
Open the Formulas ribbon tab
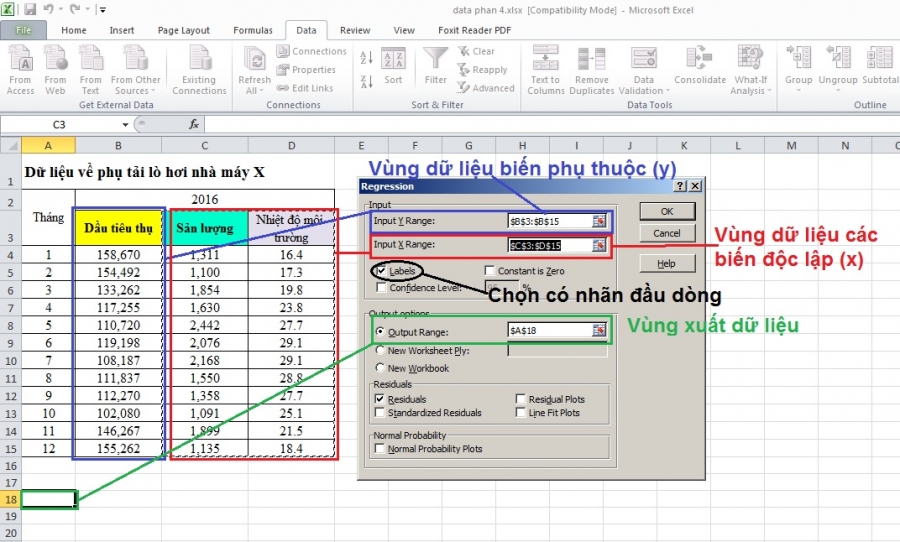click(x=252, y=31)
